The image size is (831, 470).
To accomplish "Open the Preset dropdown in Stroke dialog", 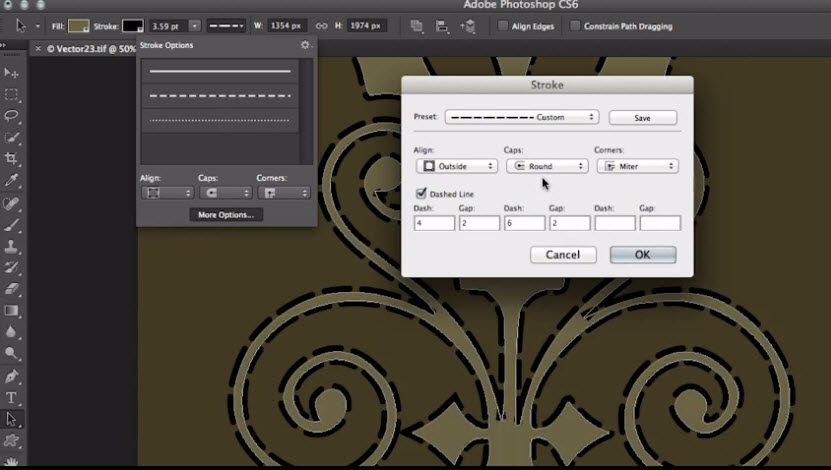I will 521,117.
